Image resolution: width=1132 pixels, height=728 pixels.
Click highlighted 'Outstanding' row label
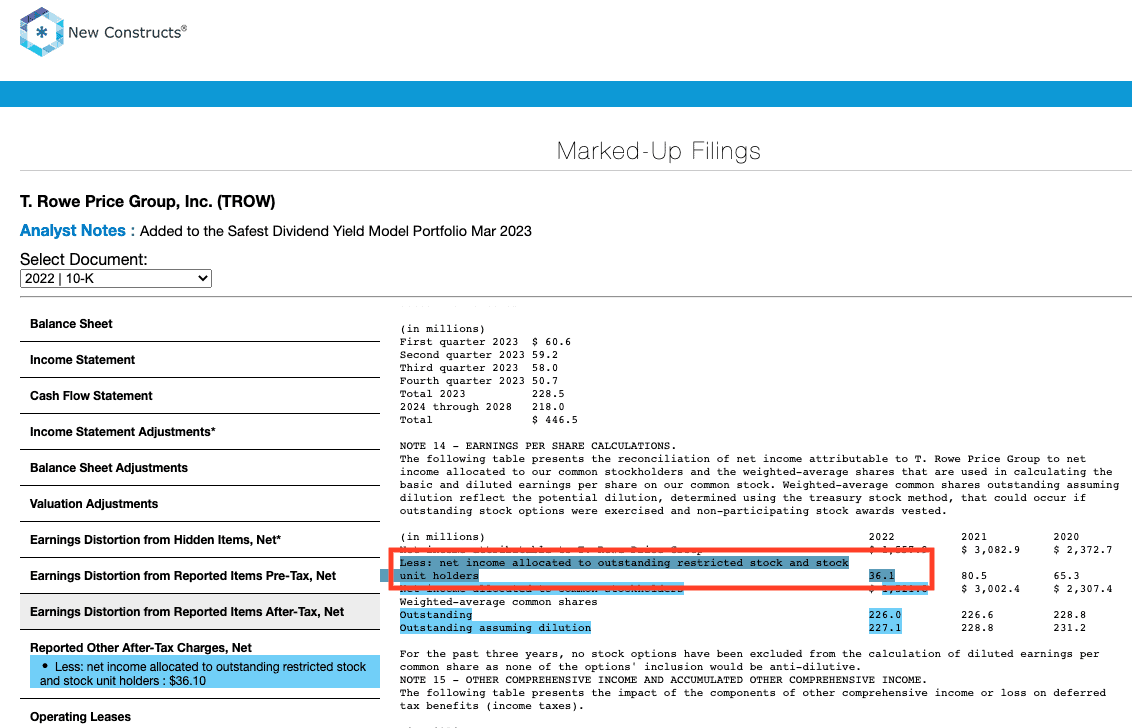(435, 615)
